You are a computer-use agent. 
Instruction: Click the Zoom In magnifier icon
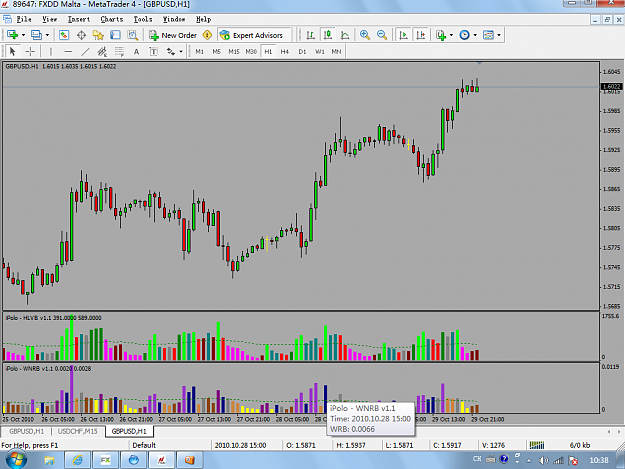point(365,35)
